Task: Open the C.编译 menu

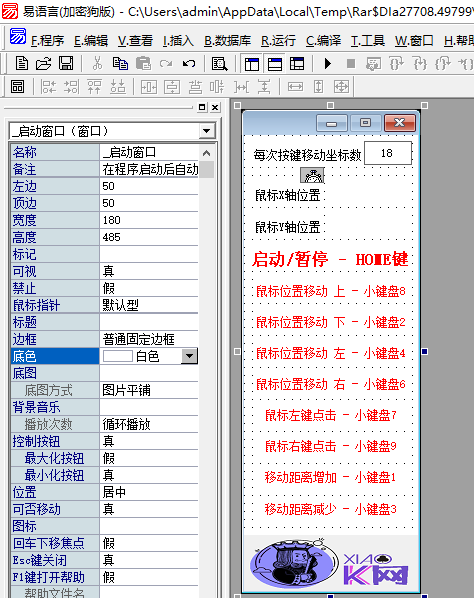Action: pos(323,40)
